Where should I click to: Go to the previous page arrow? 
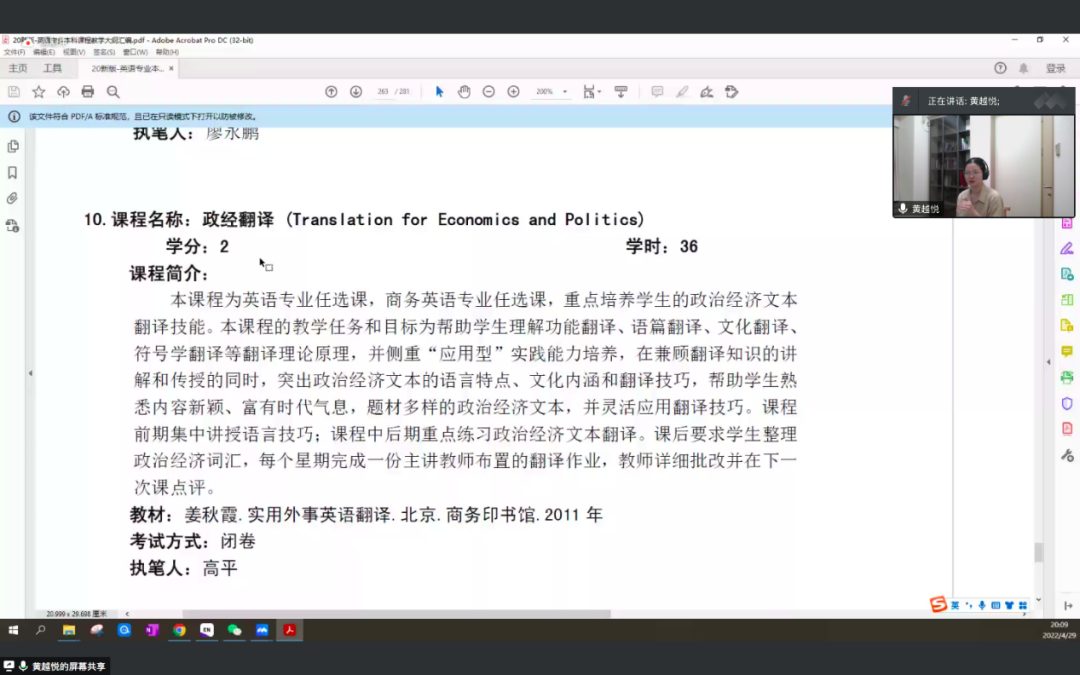331,92
